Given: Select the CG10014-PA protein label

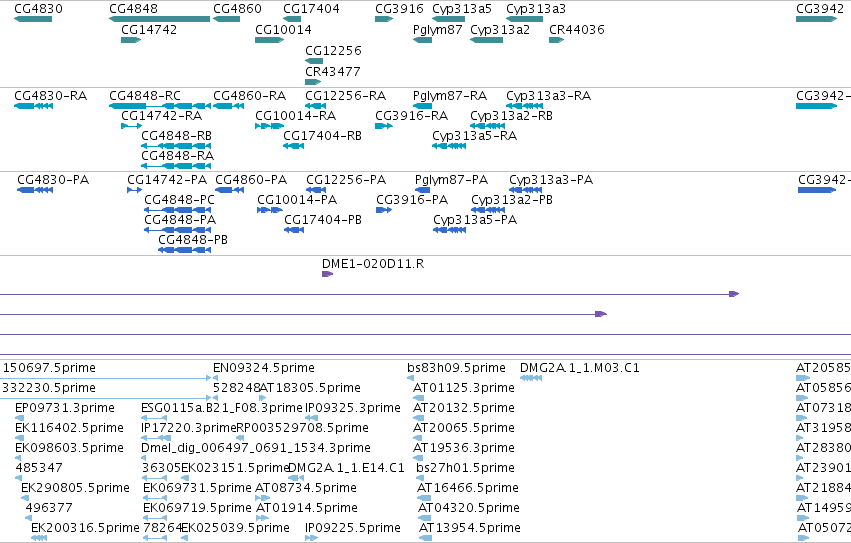Looking at the screenshot, I should click(297, 200).
